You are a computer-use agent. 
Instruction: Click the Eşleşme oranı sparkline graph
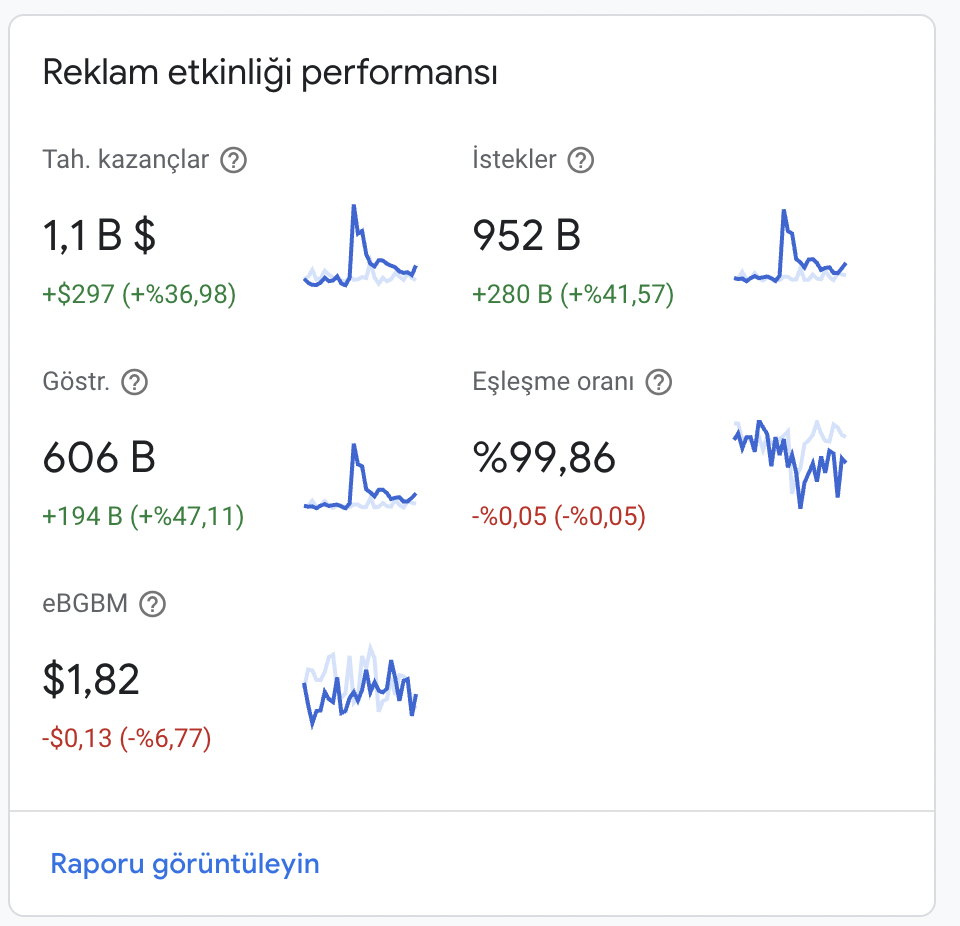(790, 464)
